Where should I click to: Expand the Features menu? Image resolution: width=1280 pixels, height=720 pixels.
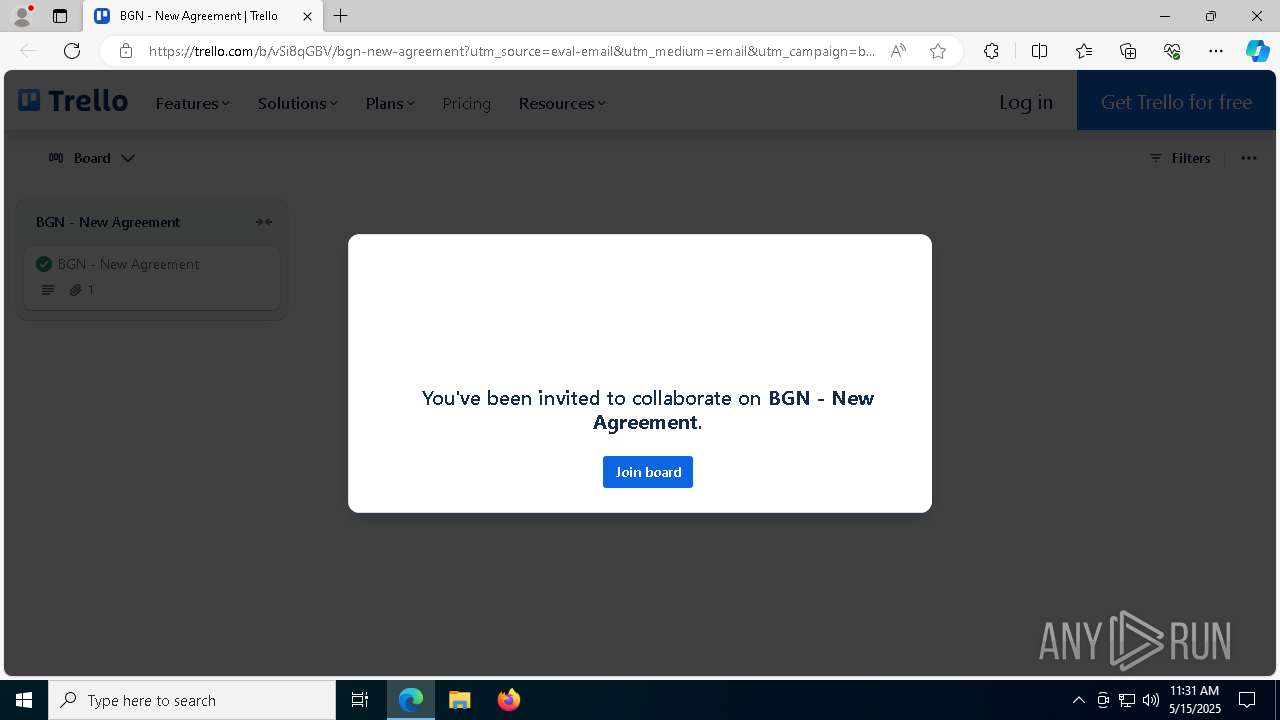(x=192, y=103)
